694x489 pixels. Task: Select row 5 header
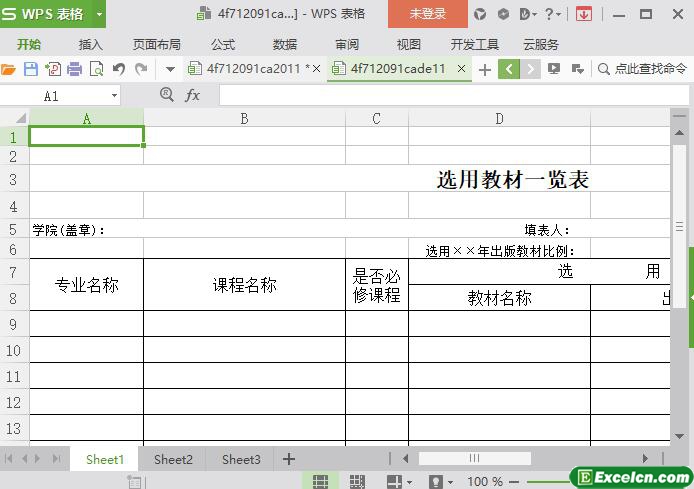[x=14, y=229]
